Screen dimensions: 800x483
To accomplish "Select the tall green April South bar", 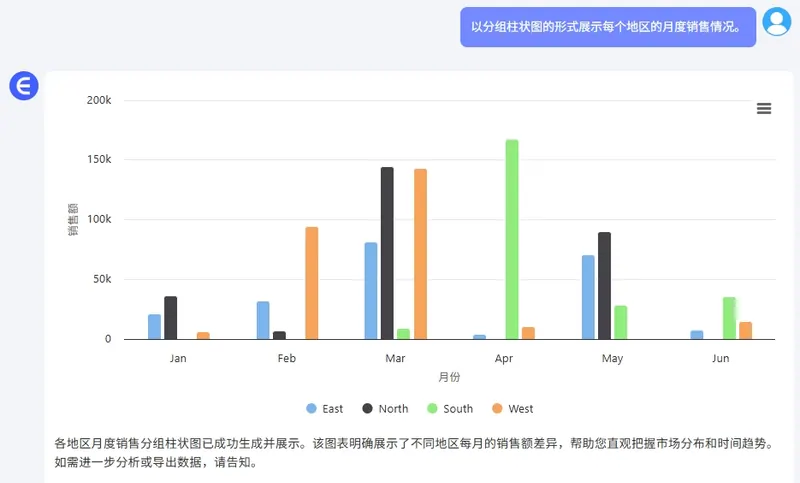I will pyautogui.click(x=512, y=239).
